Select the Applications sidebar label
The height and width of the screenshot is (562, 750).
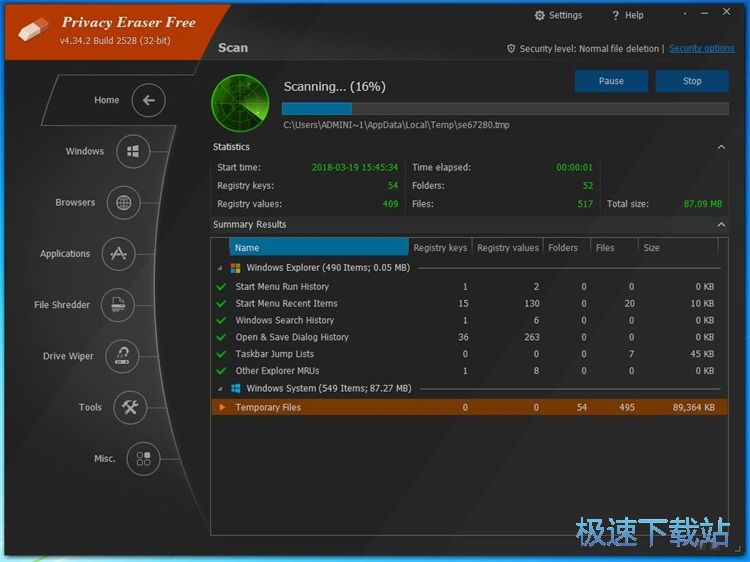coord(65,253)
